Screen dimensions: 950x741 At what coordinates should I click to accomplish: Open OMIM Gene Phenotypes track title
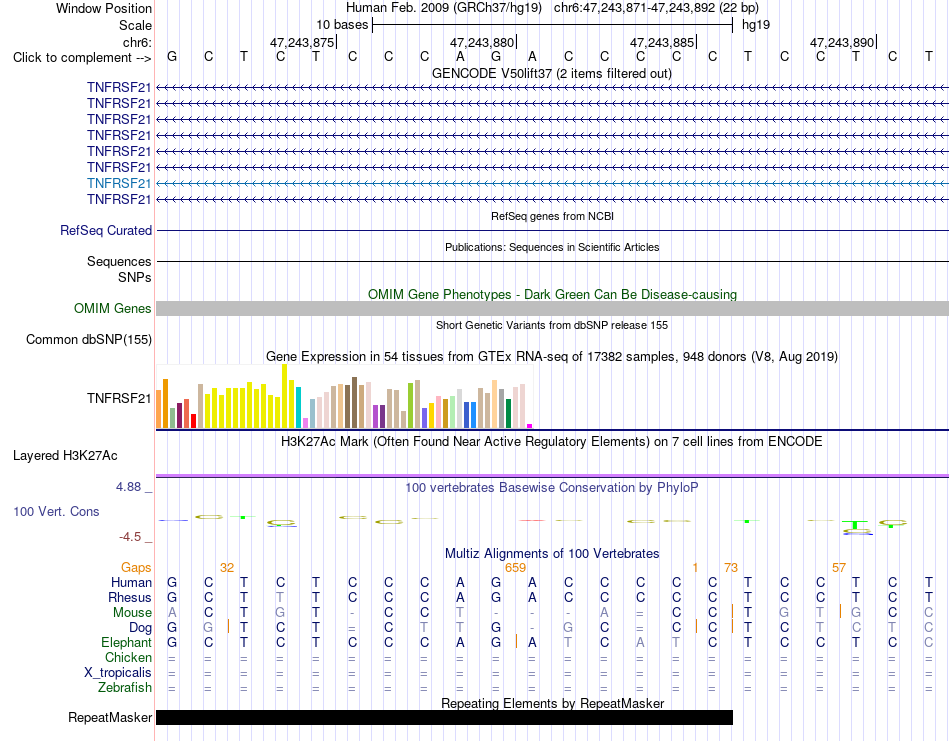tap(552, 294)
